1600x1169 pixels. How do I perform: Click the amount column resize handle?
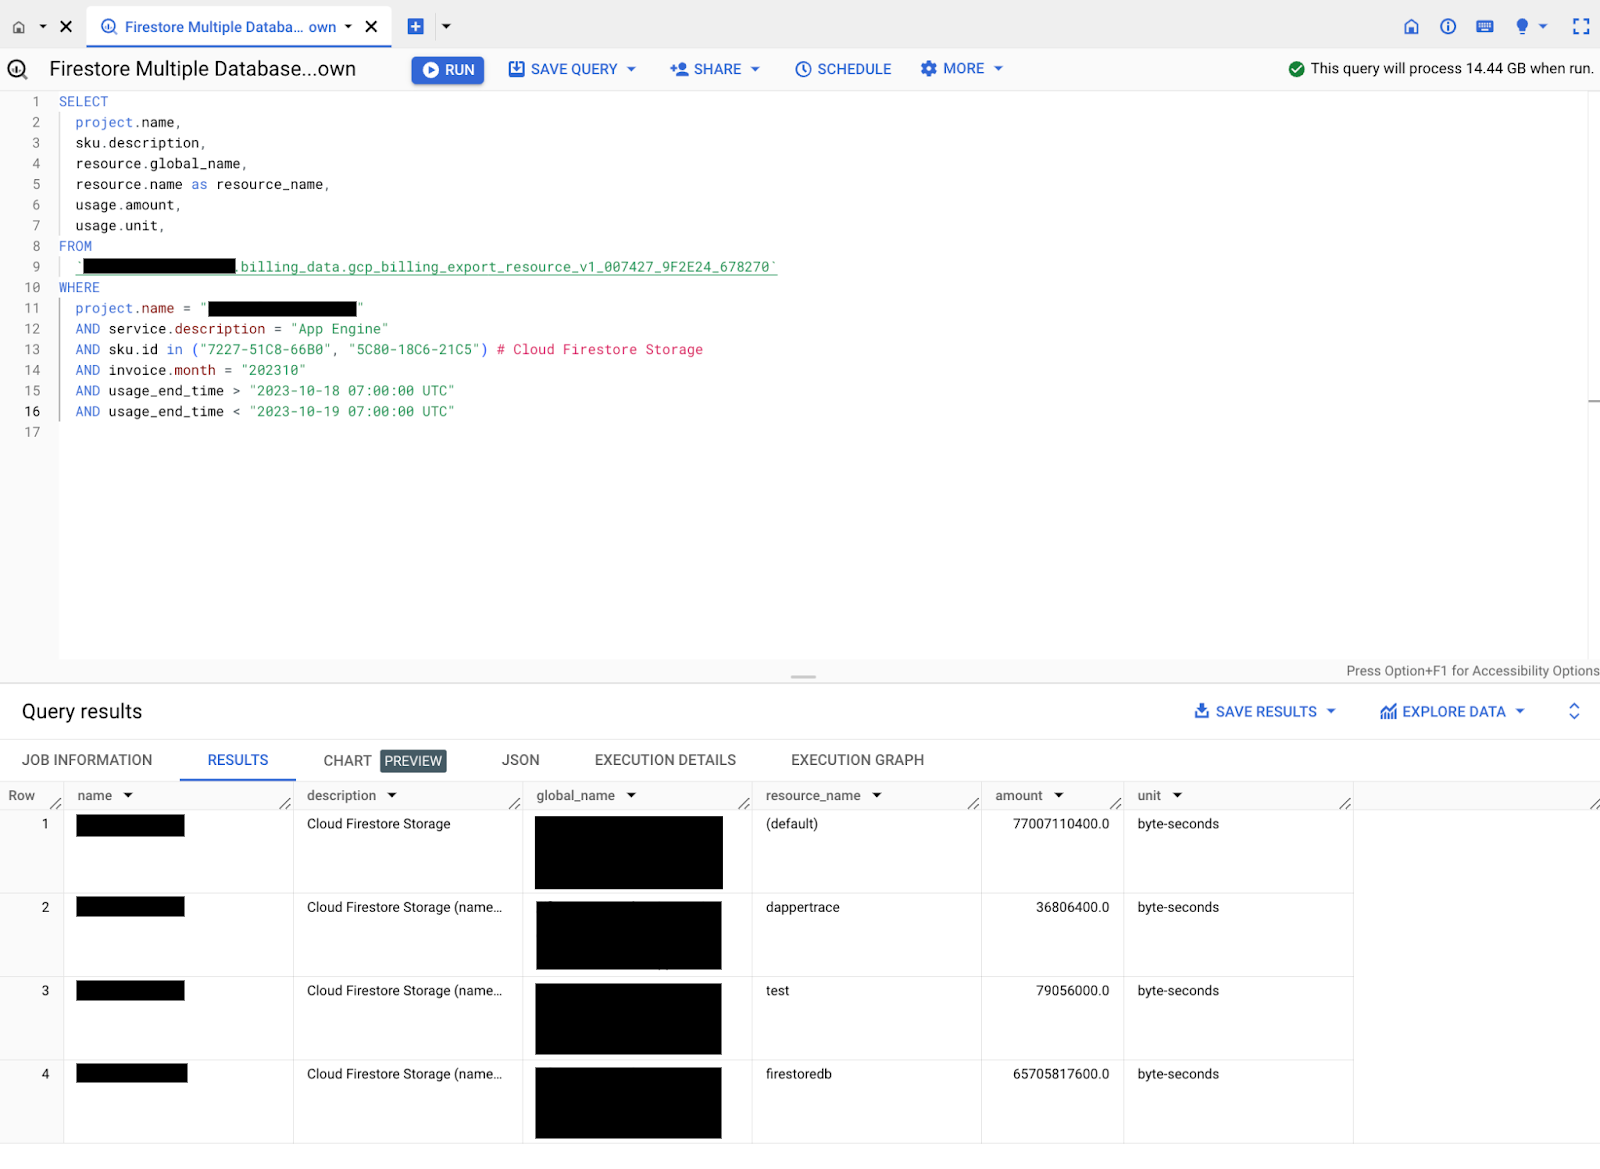coord(1116,803)
